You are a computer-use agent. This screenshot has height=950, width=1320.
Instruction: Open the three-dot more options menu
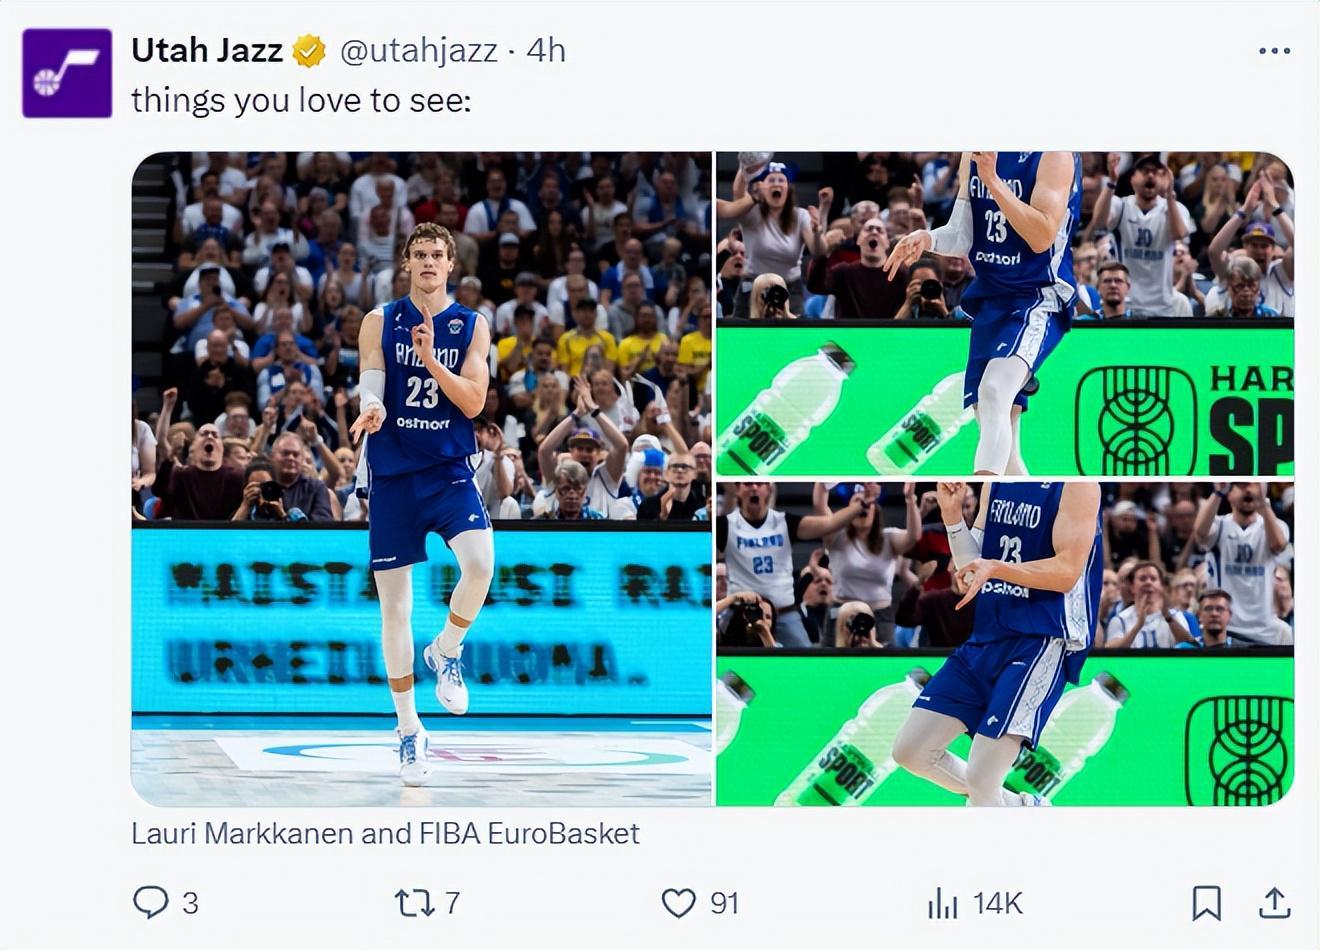pos(1274,51)
